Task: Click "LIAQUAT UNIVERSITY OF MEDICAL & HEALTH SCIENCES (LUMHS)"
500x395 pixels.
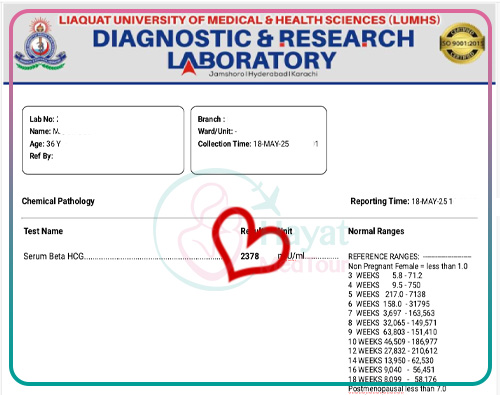Action: click(x=249, y=20)
